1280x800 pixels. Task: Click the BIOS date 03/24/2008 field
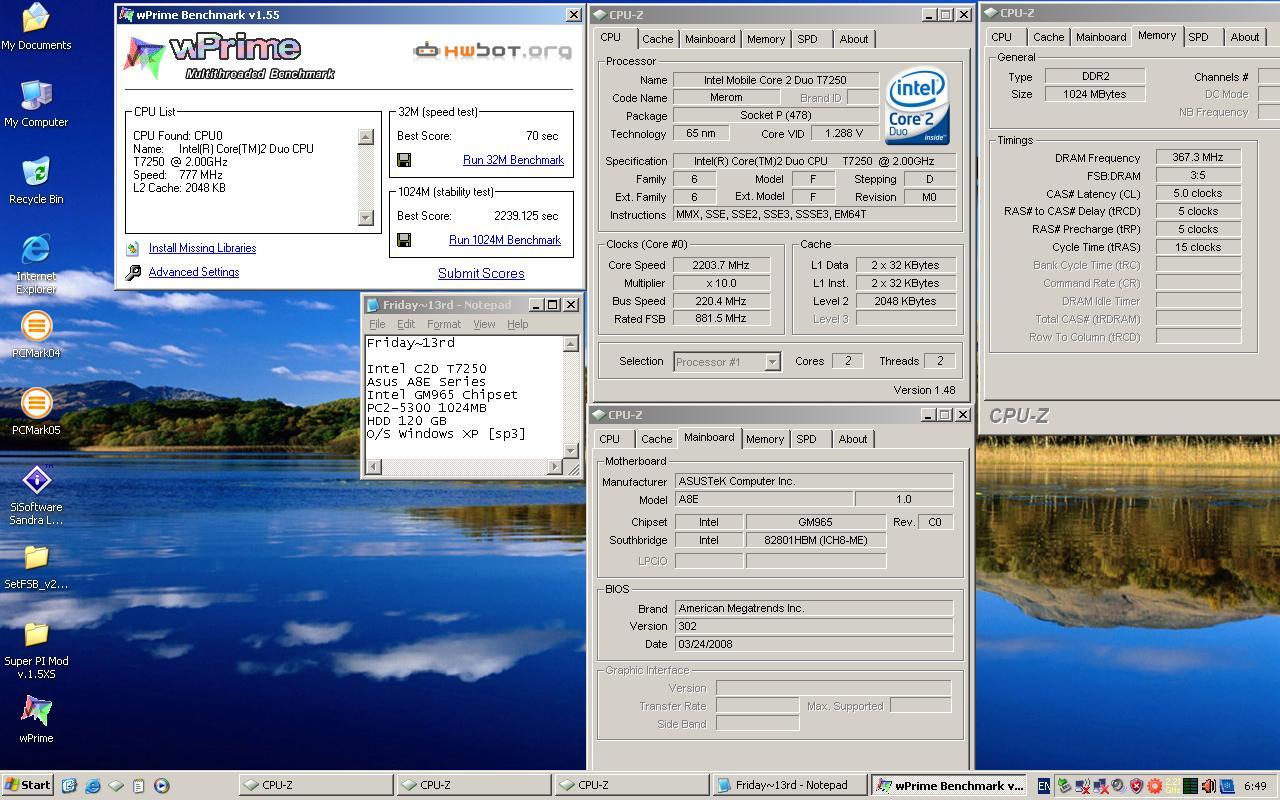pyautogui.click(x=813, y=644)
